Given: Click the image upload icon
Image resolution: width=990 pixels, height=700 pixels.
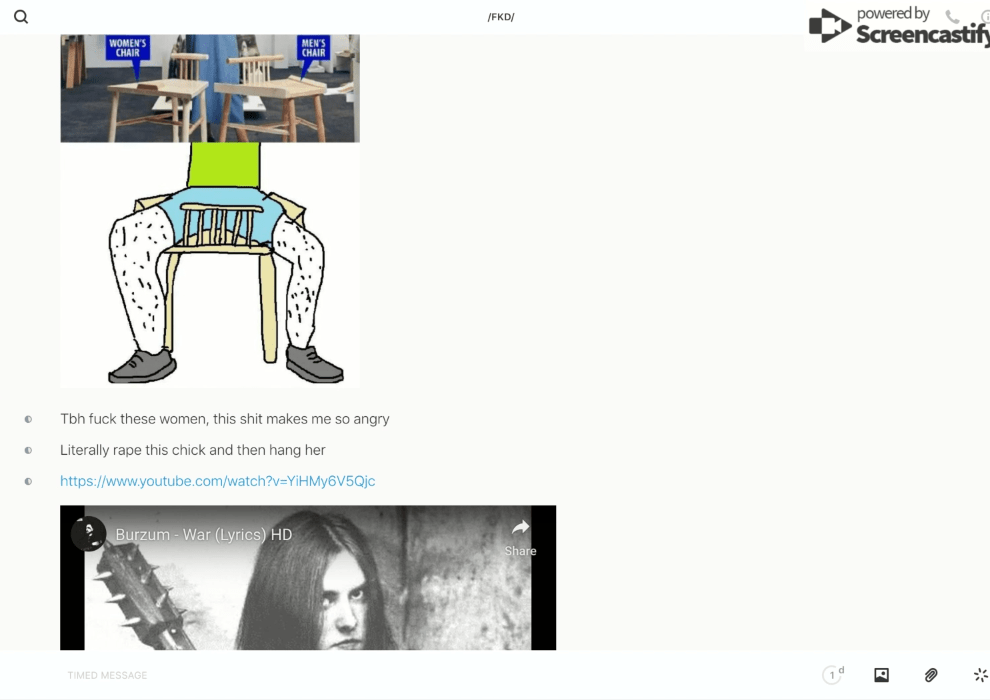Looking at the screenshot, I should tap(881, 675).
